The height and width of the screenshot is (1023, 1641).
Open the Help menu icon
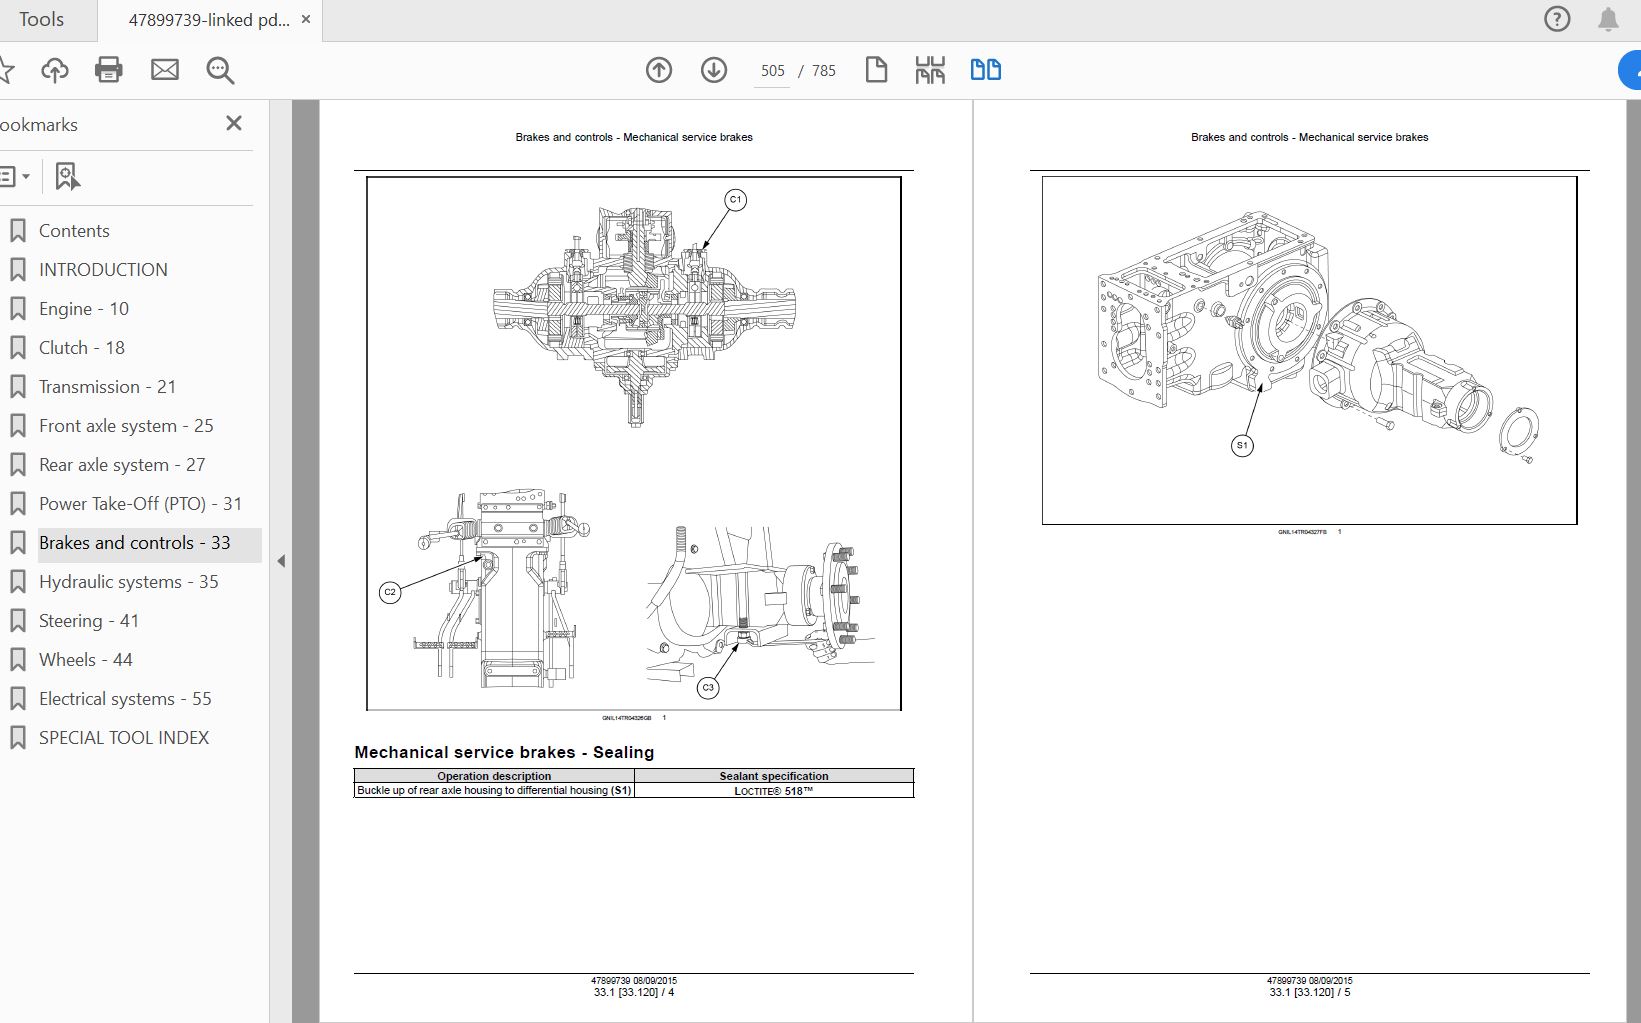tap(1557, 19)
